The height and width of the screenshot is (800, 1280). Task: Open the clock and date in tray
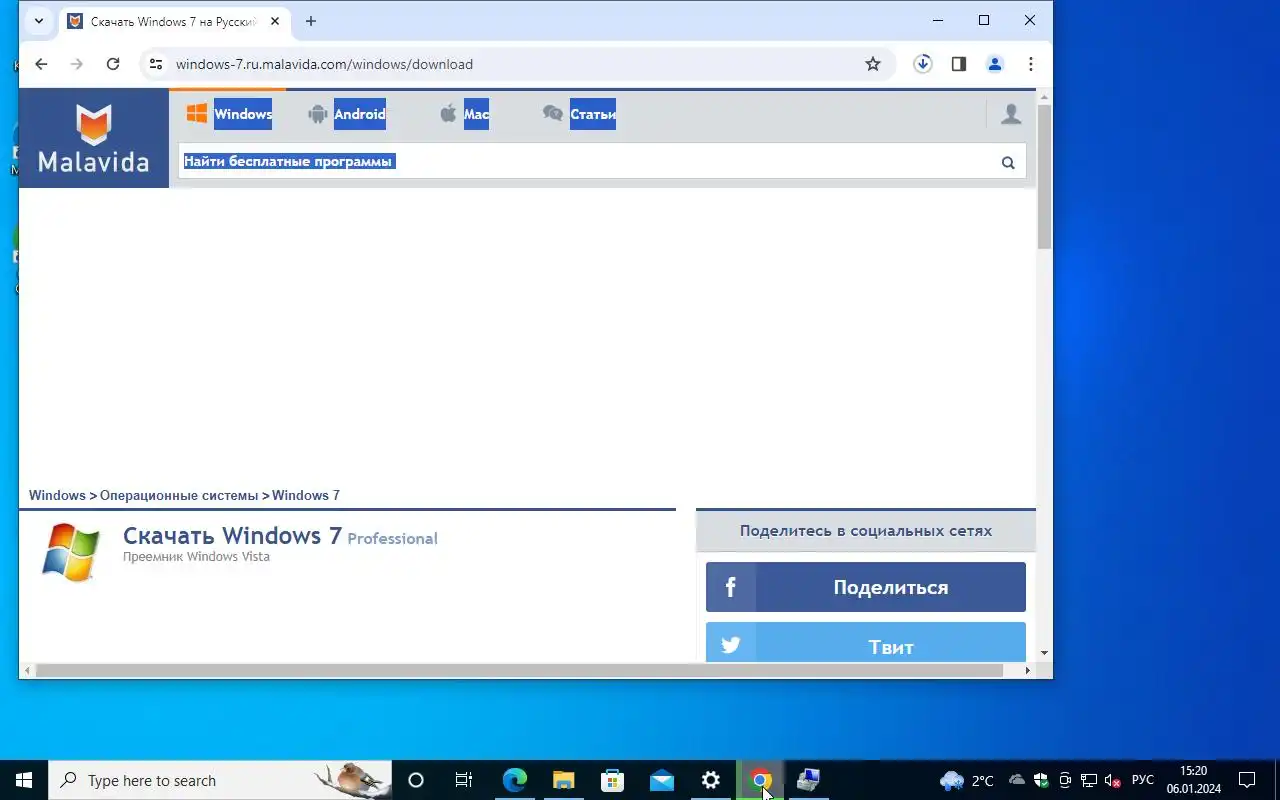(x=1193, y=780)
